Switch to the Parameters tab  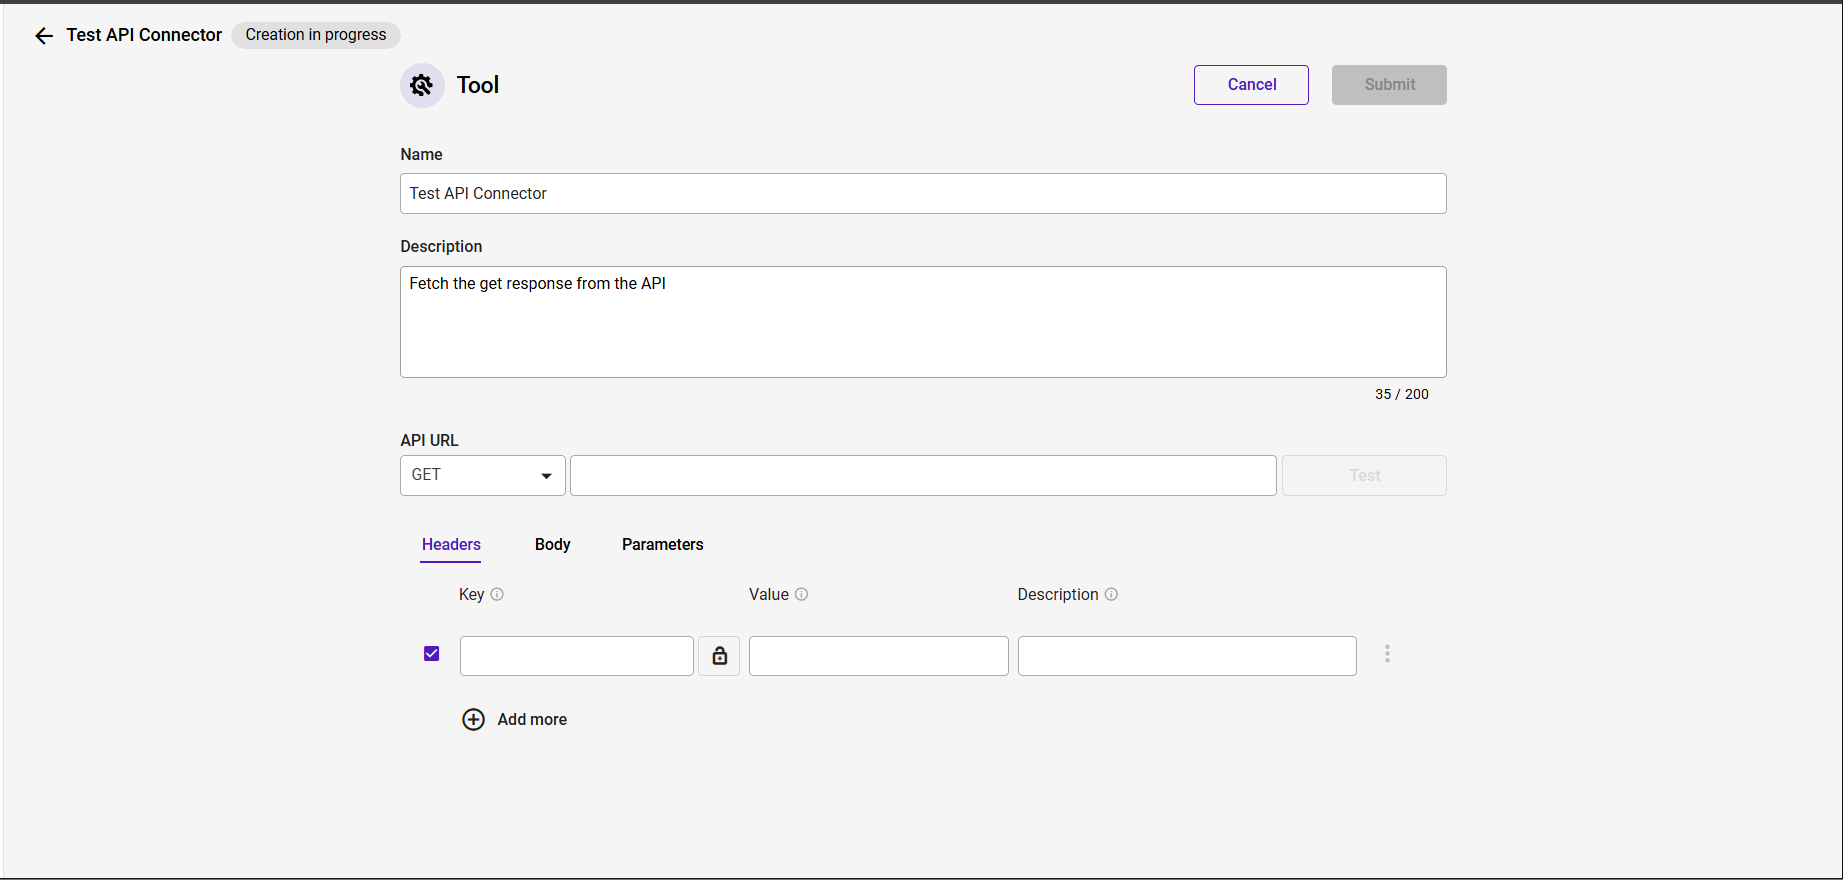(x=662, y=545)
